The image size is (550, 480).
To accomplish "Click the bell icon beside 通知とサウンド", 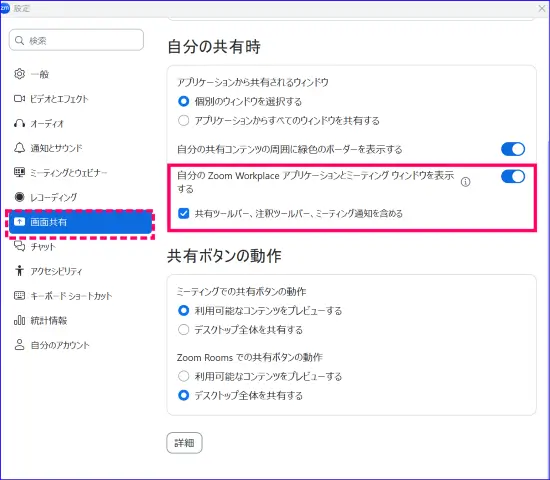I will click(x=19, y=148).
